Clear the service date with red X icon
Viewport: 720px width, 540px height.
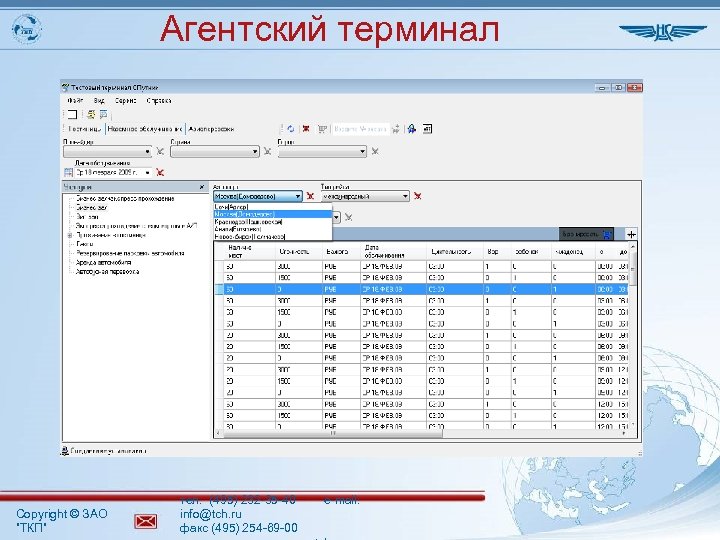(160, 173)
